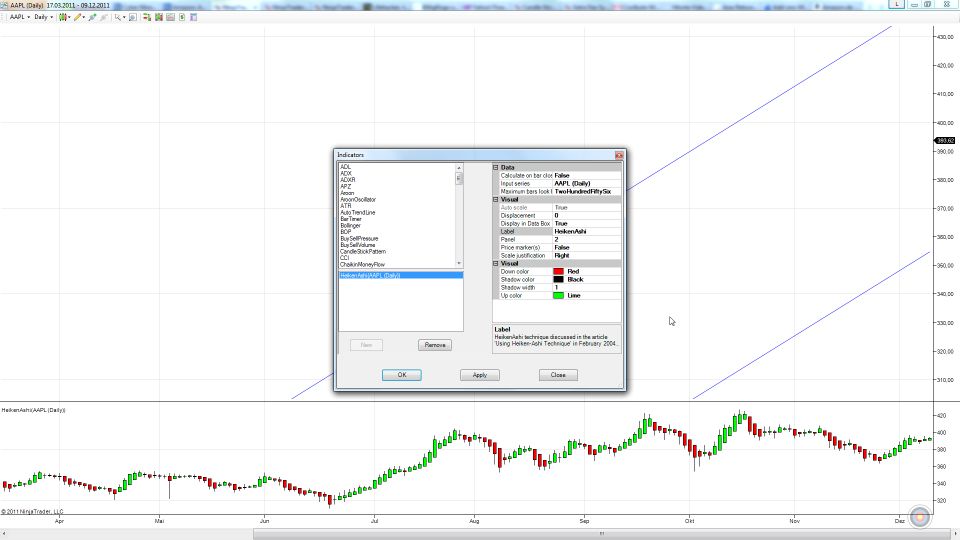Screen dimensions: 960x540
Task: Click the Remove button
Action: tap(435, 345)
